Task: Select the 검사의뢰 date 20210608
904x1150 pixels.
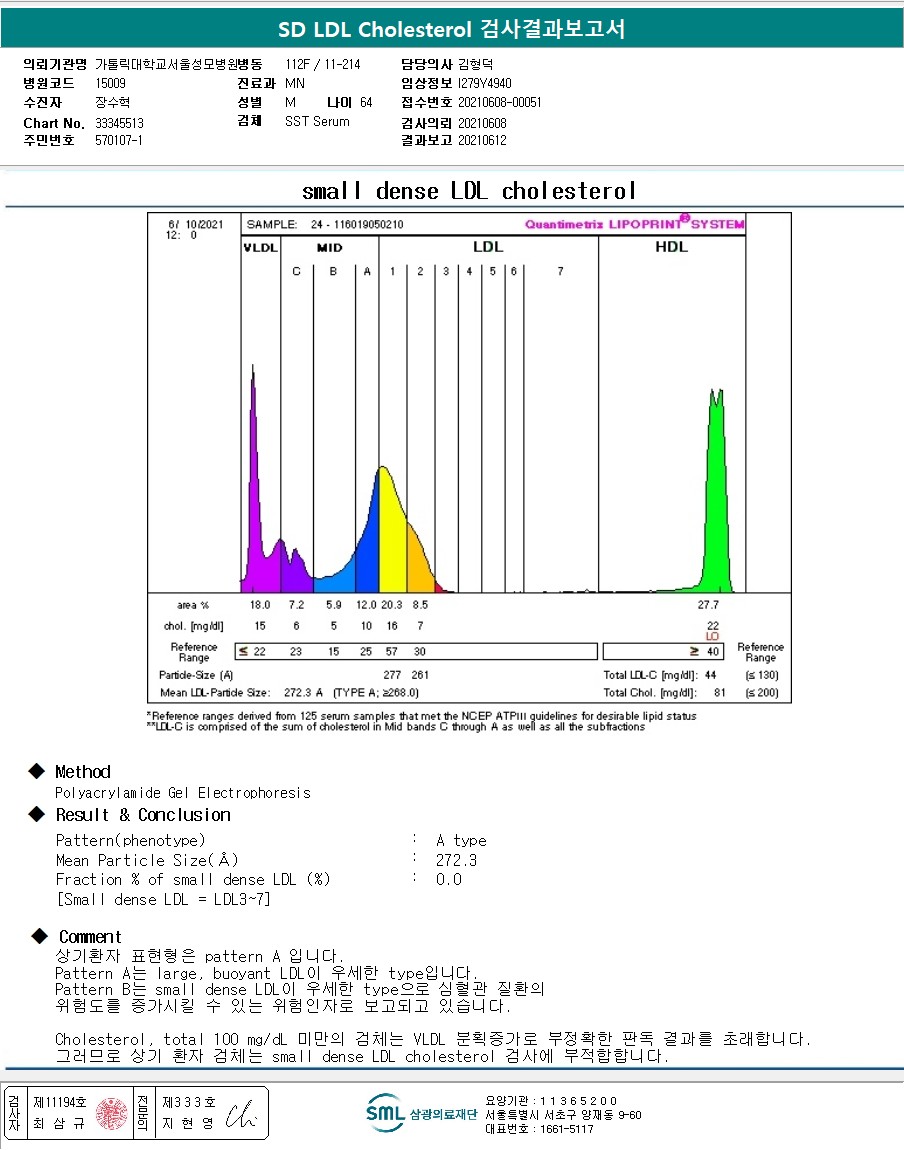Action: pyautogui.click(x=482, y=123)
